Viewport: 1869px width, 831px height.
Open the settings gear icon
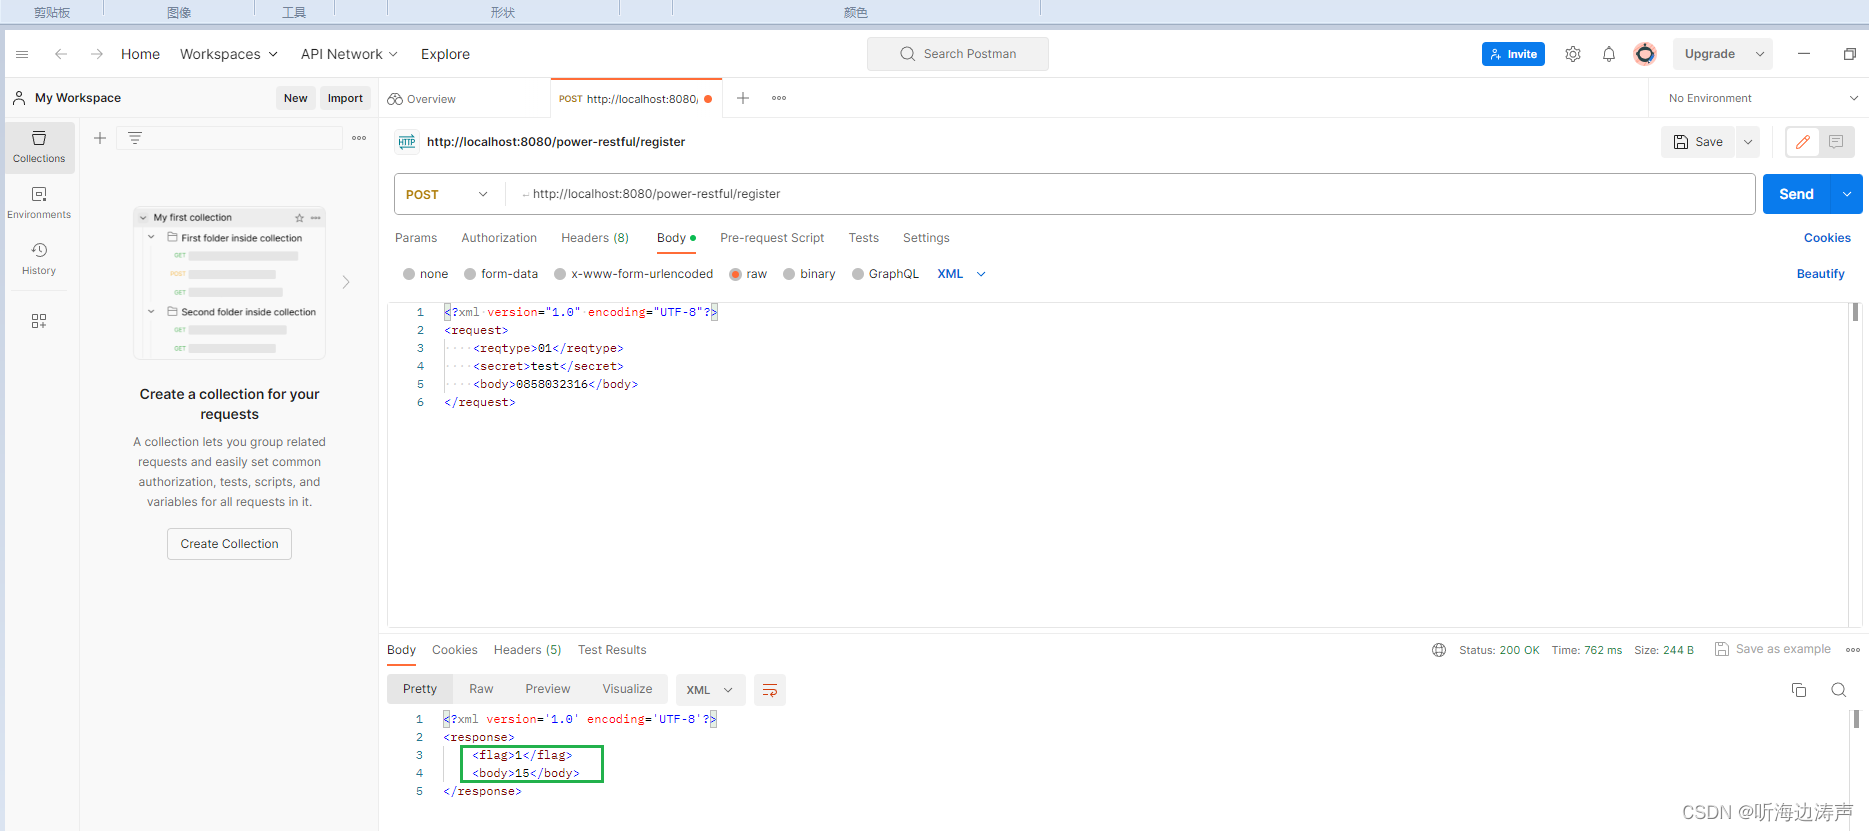coord(1573,54)
